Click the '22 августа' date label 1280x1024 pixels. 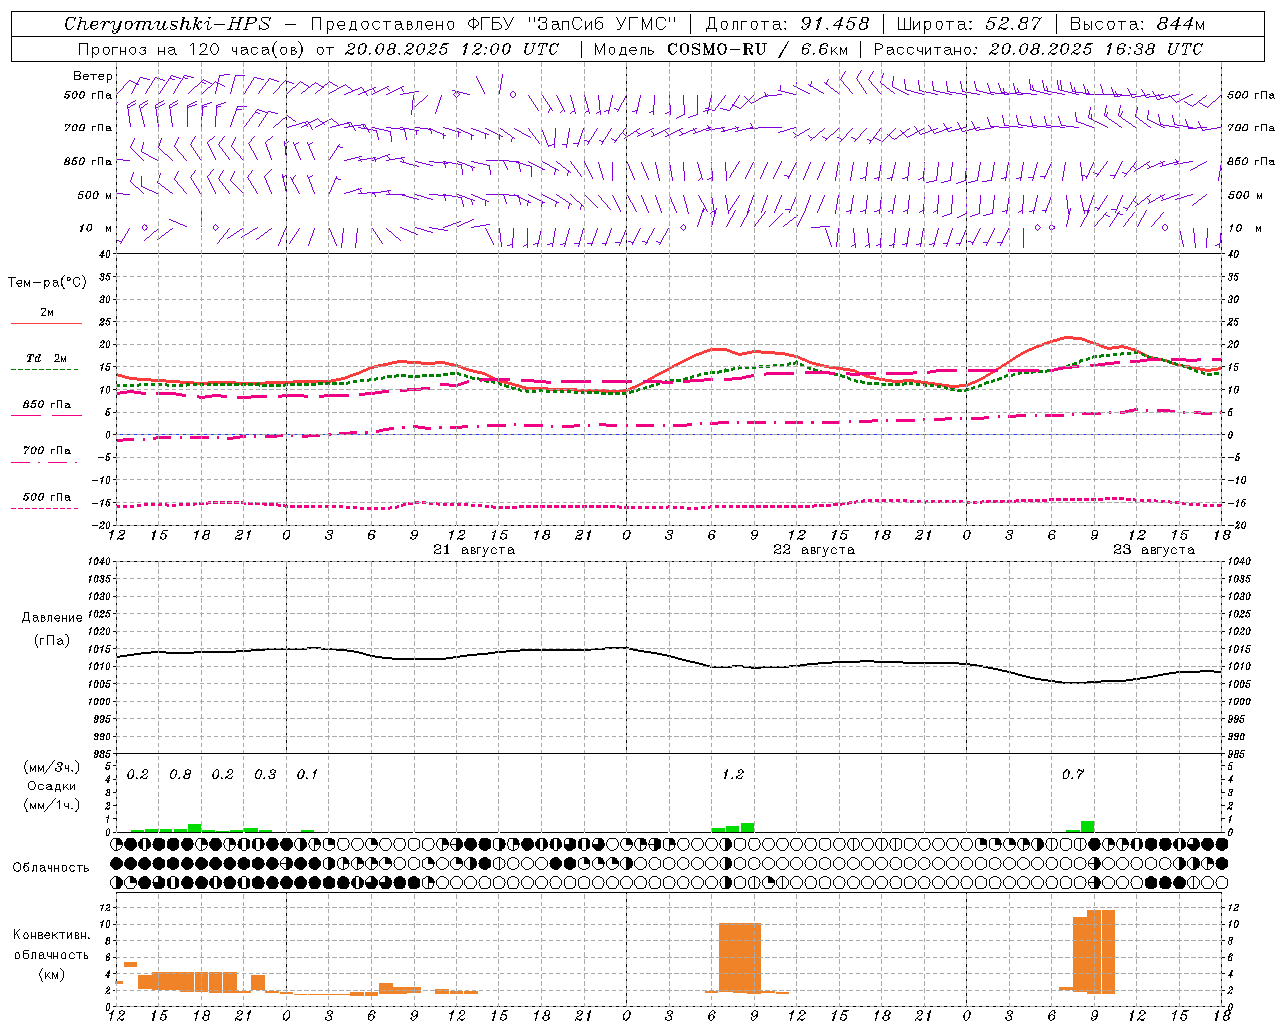[814, 550]
